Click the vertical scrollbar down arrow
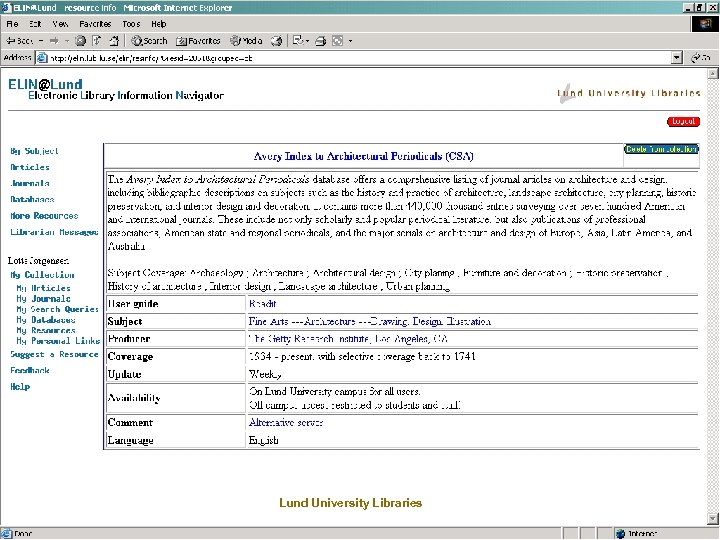Screen dimensions: 720x540 click(x=713, y=519)
